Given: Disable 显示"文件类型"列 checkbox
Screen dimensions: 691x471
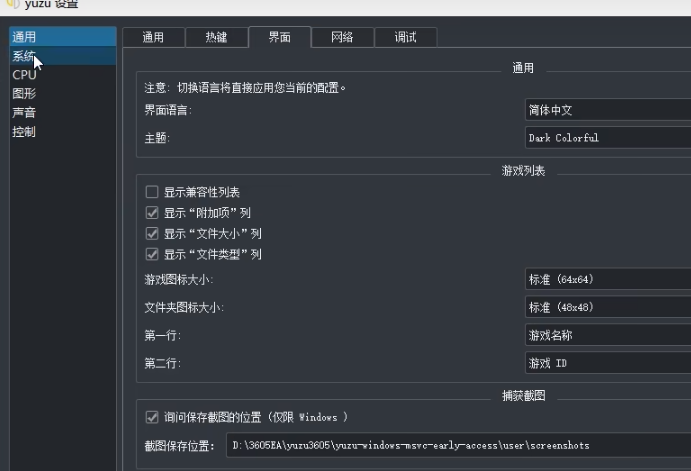Looking at the screenshot, I should [x=152, y=255].
